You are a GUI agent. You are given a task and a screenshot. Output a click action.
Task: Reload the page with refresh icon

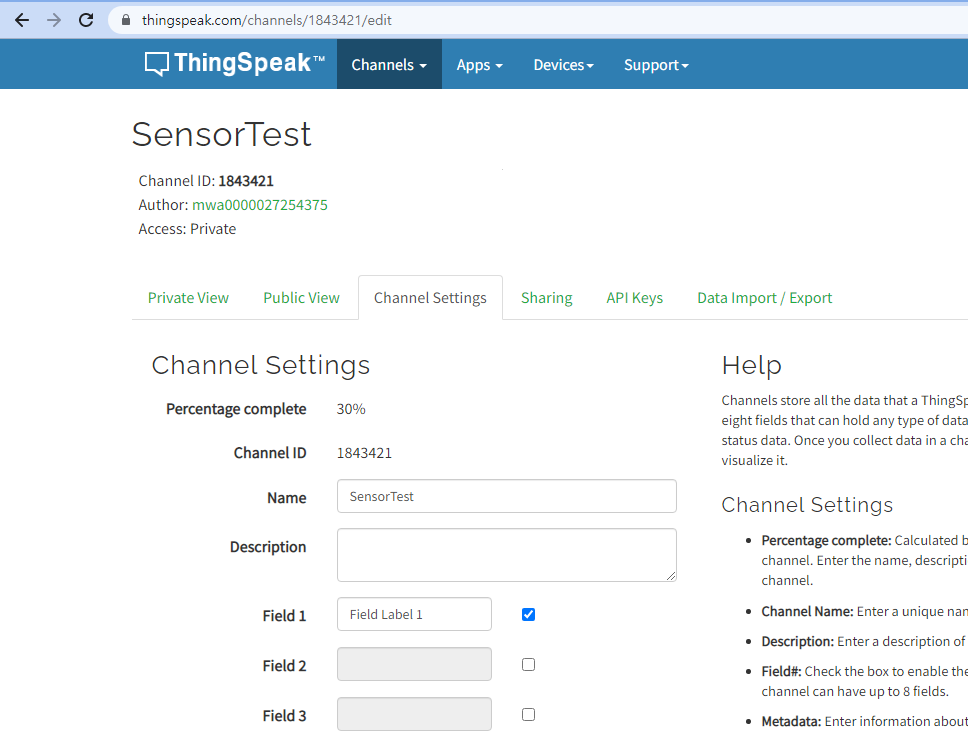[86, 20]
